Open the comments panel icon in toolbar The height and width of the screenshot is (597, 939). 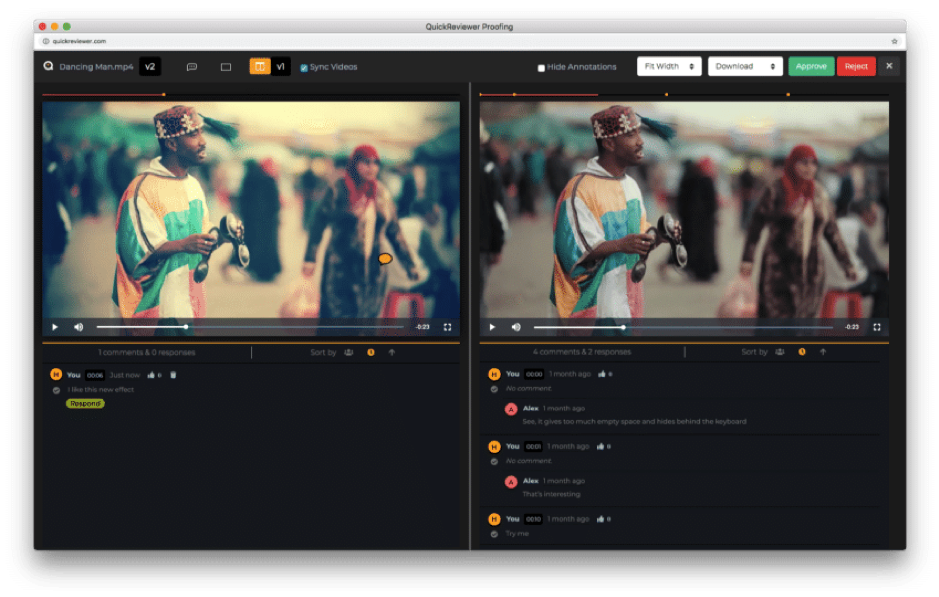192,67
